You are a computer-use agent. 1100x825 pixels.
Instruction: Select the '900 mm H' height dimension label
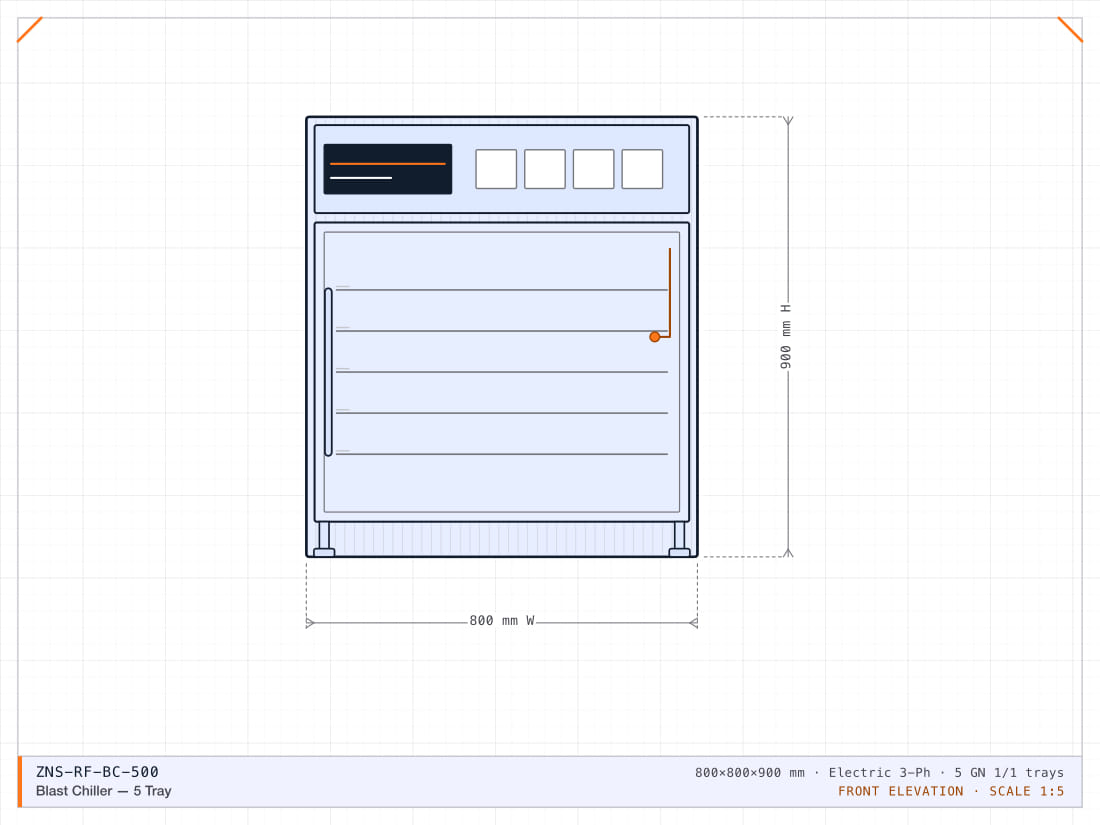[x=786, y=337]
